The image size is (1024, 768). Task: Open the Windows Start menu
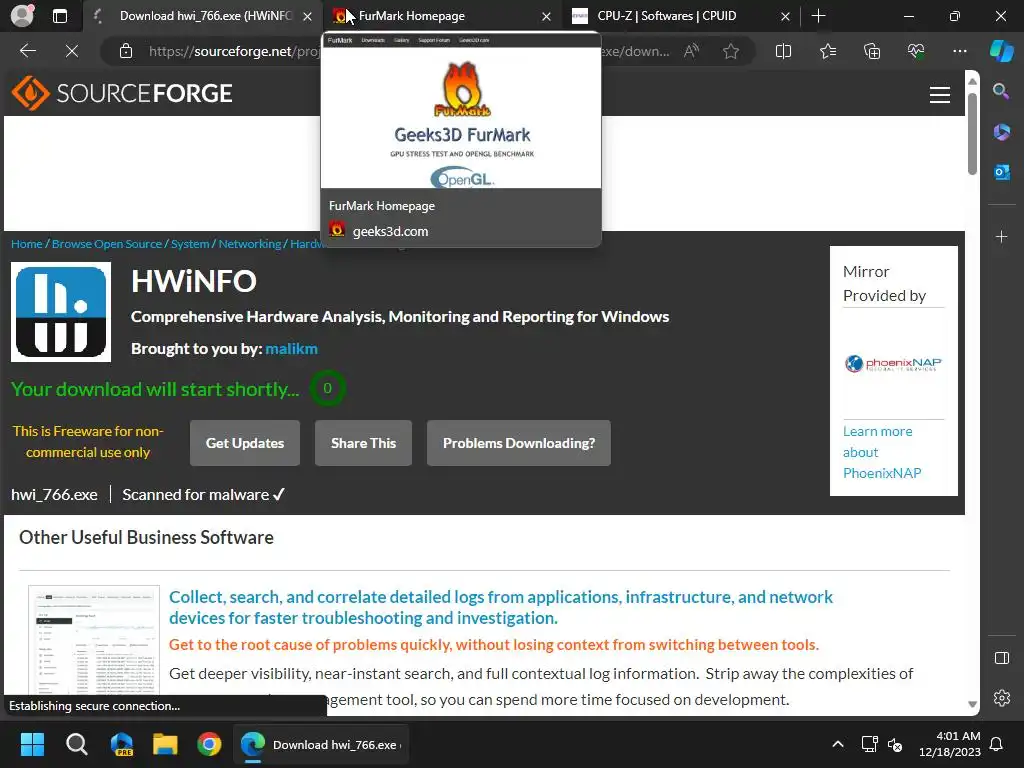(x=32, y=744)
